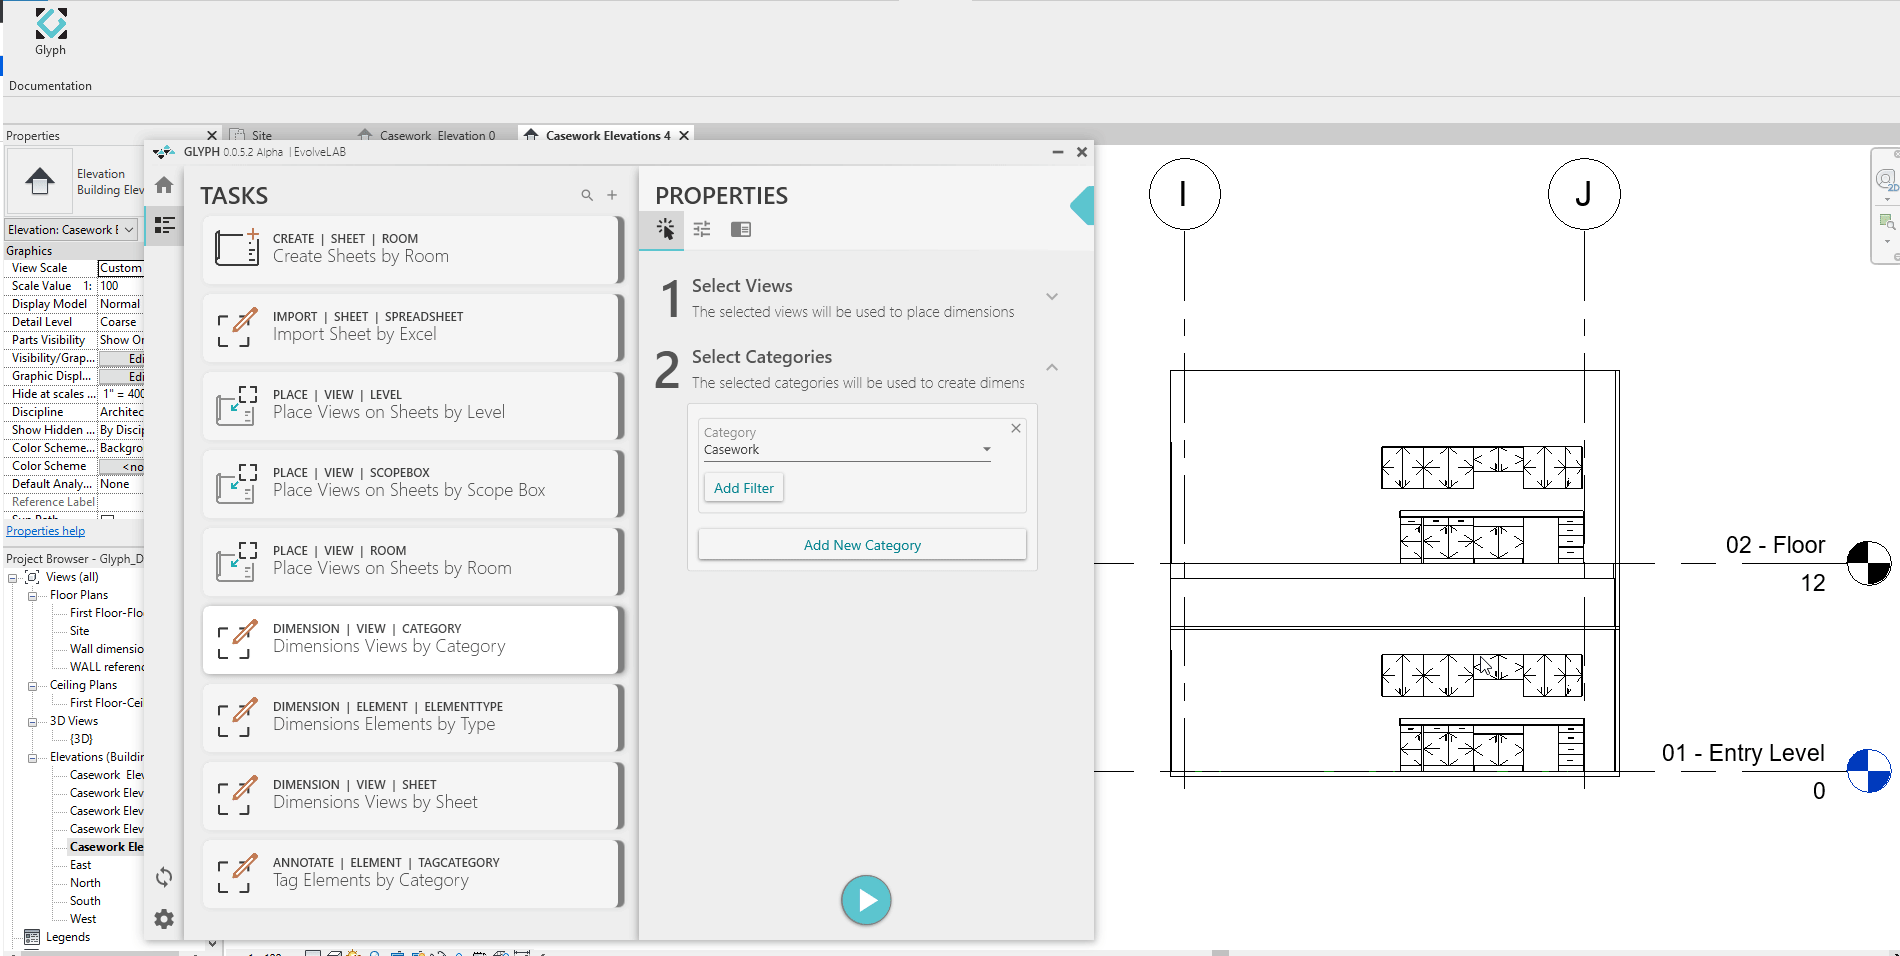Screen dimensions: 1900x956
Task: Open Tag Elements by Category task
Action: [x=412, y=872]
